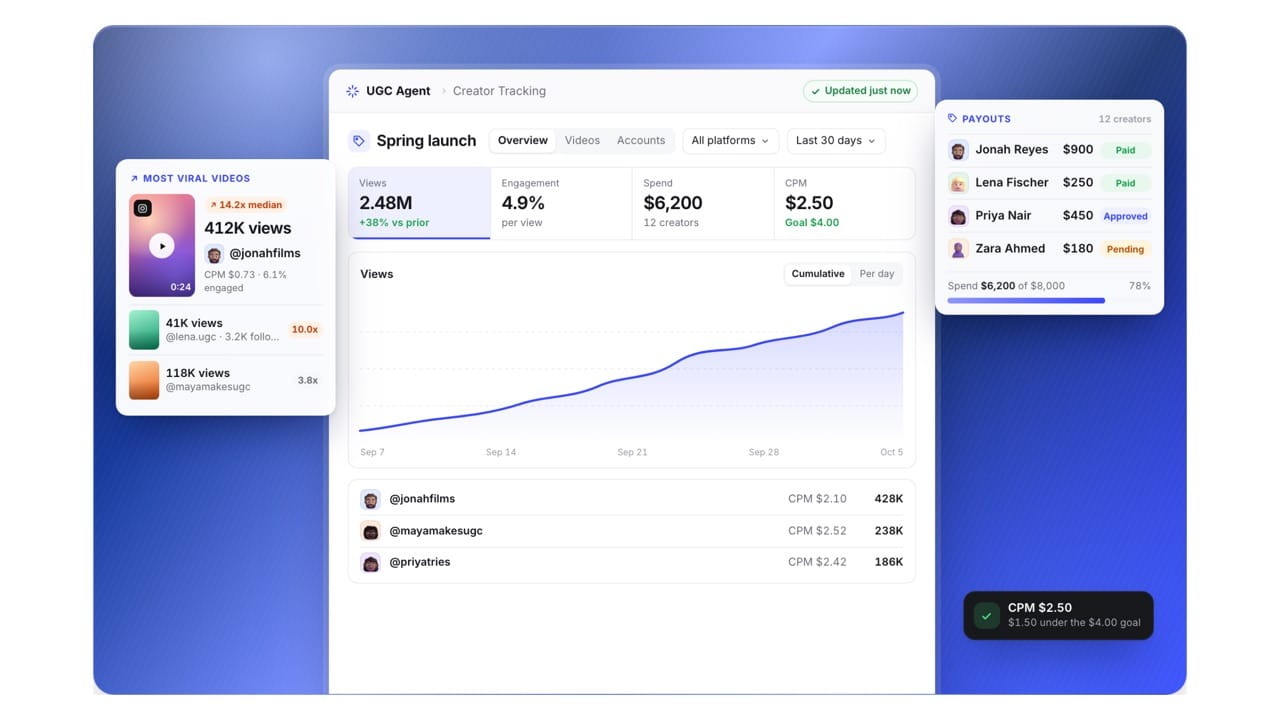The width and height of the screenshot is (1280, 720).
Task: Select the Spend $6,200 metric card
Action: (703, 203)
